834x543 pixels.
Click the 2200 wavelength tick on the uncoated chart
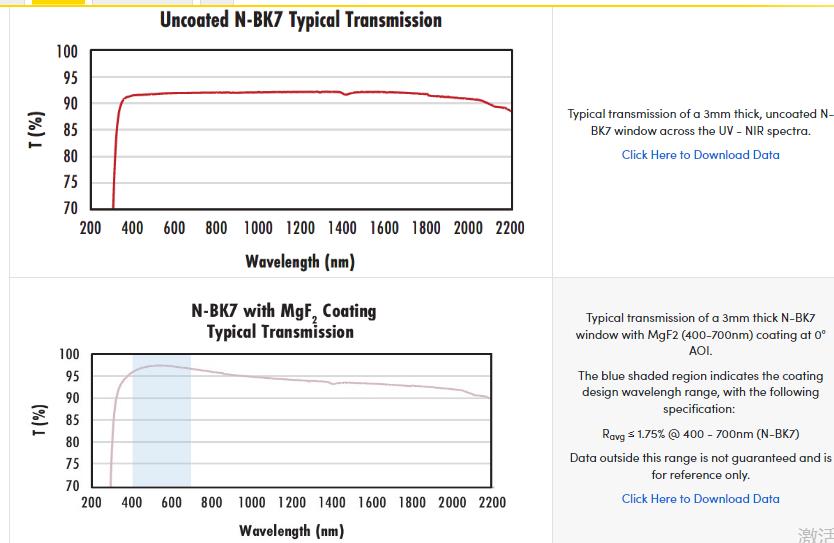[x=510, y=228]
